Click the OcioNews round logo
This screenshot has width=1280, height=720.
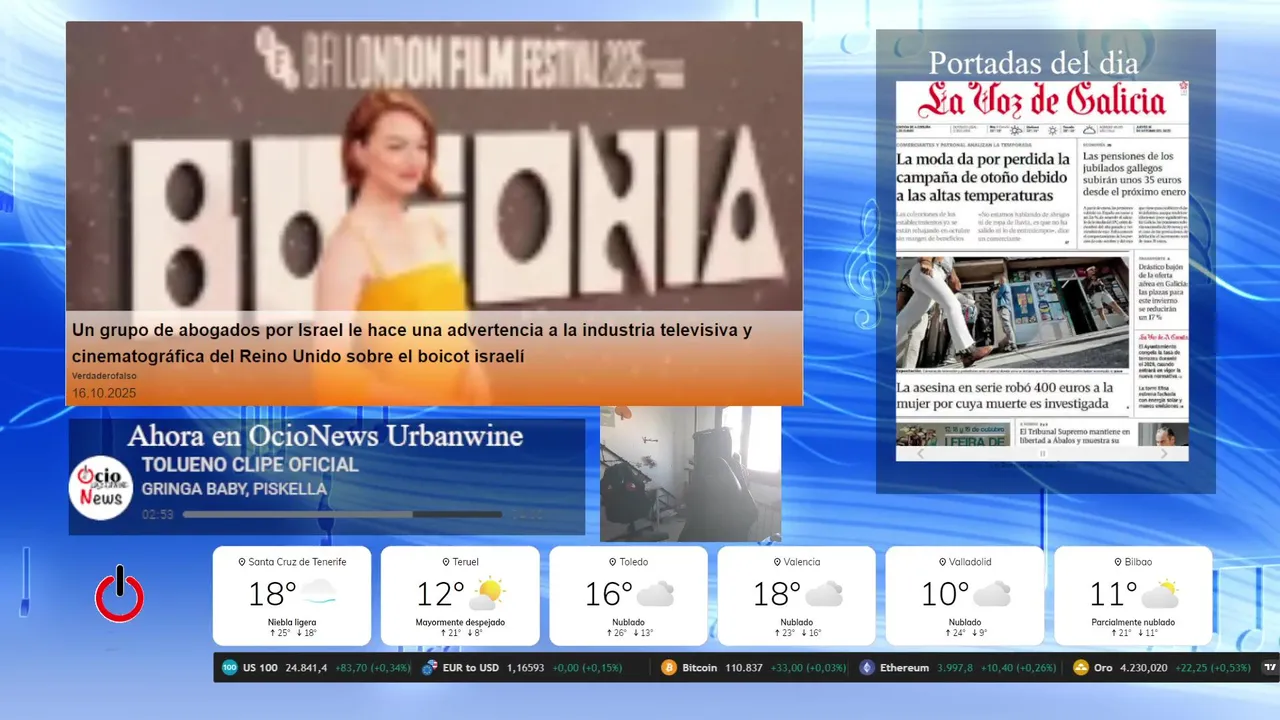101,488
